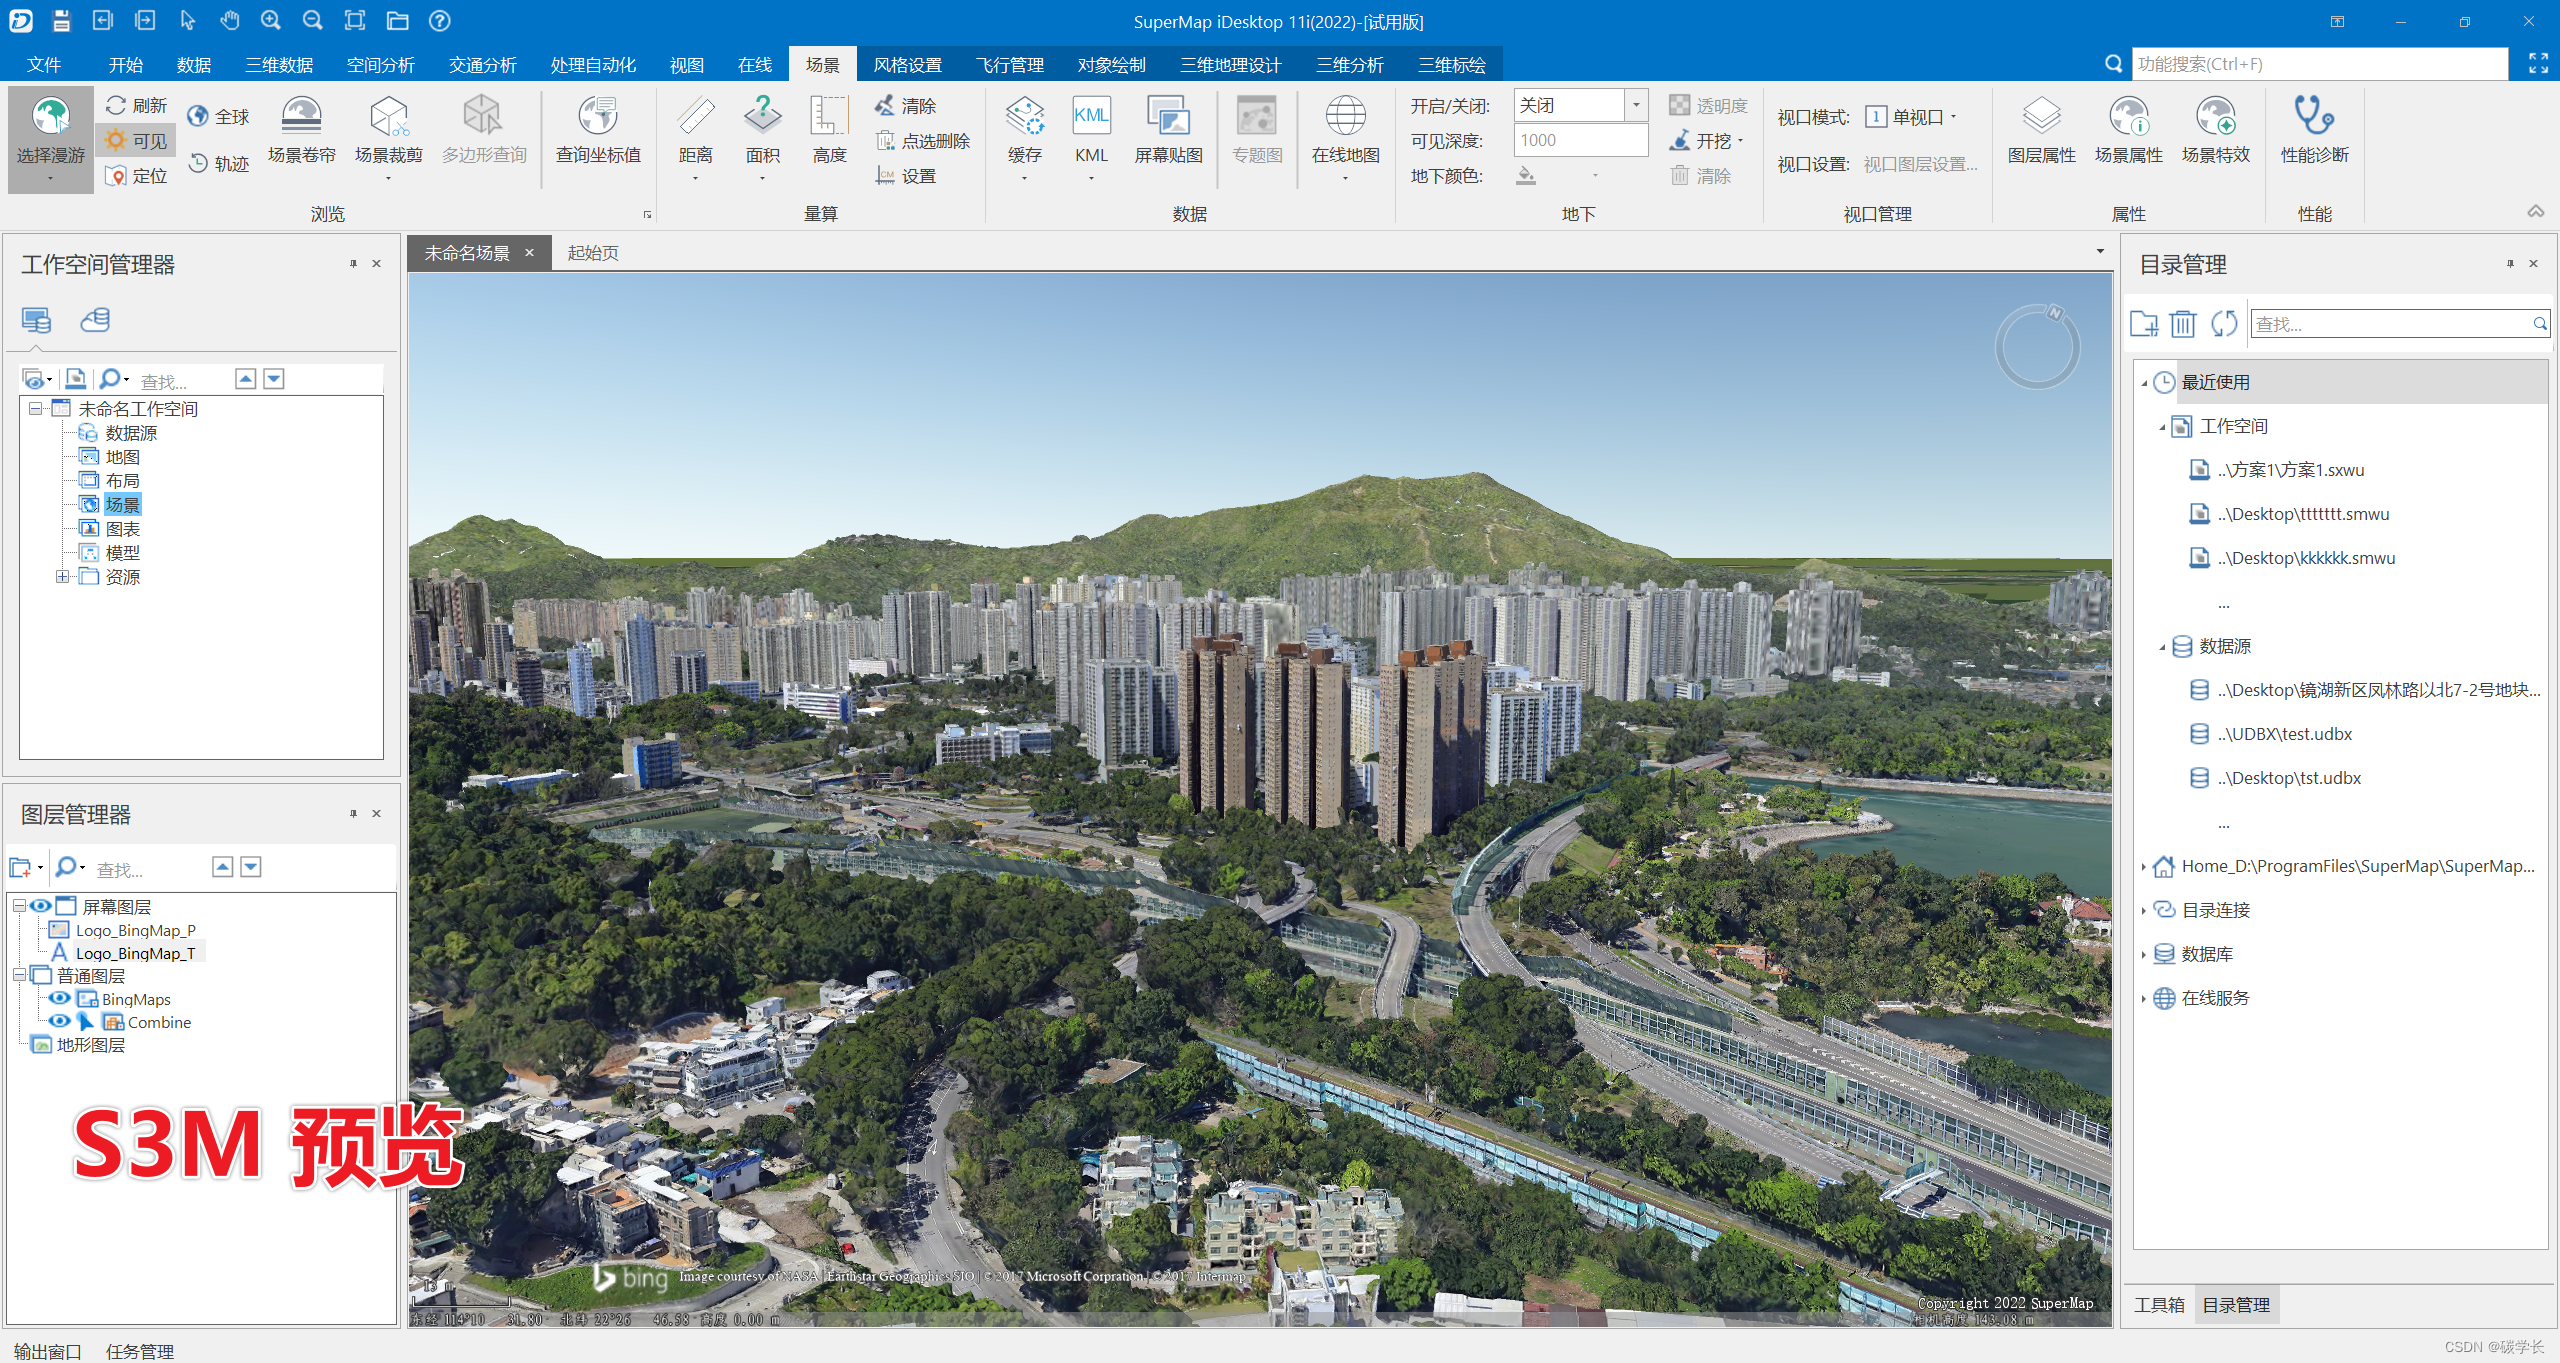Open the 三维数据 ribbon tab
Image resolution: width=2560 pixels, height=1363 pixels.
point(279,64)
